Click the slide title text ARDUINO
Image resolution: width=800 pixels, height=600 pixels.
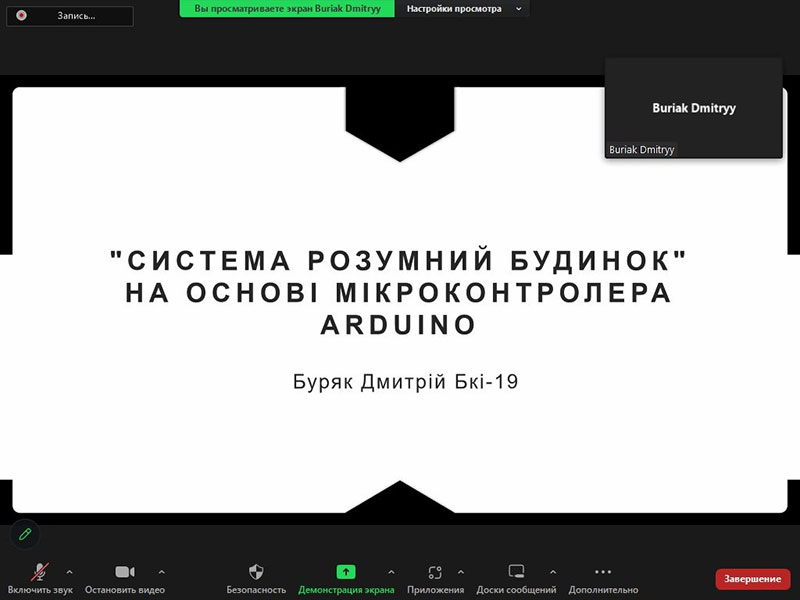398,324
